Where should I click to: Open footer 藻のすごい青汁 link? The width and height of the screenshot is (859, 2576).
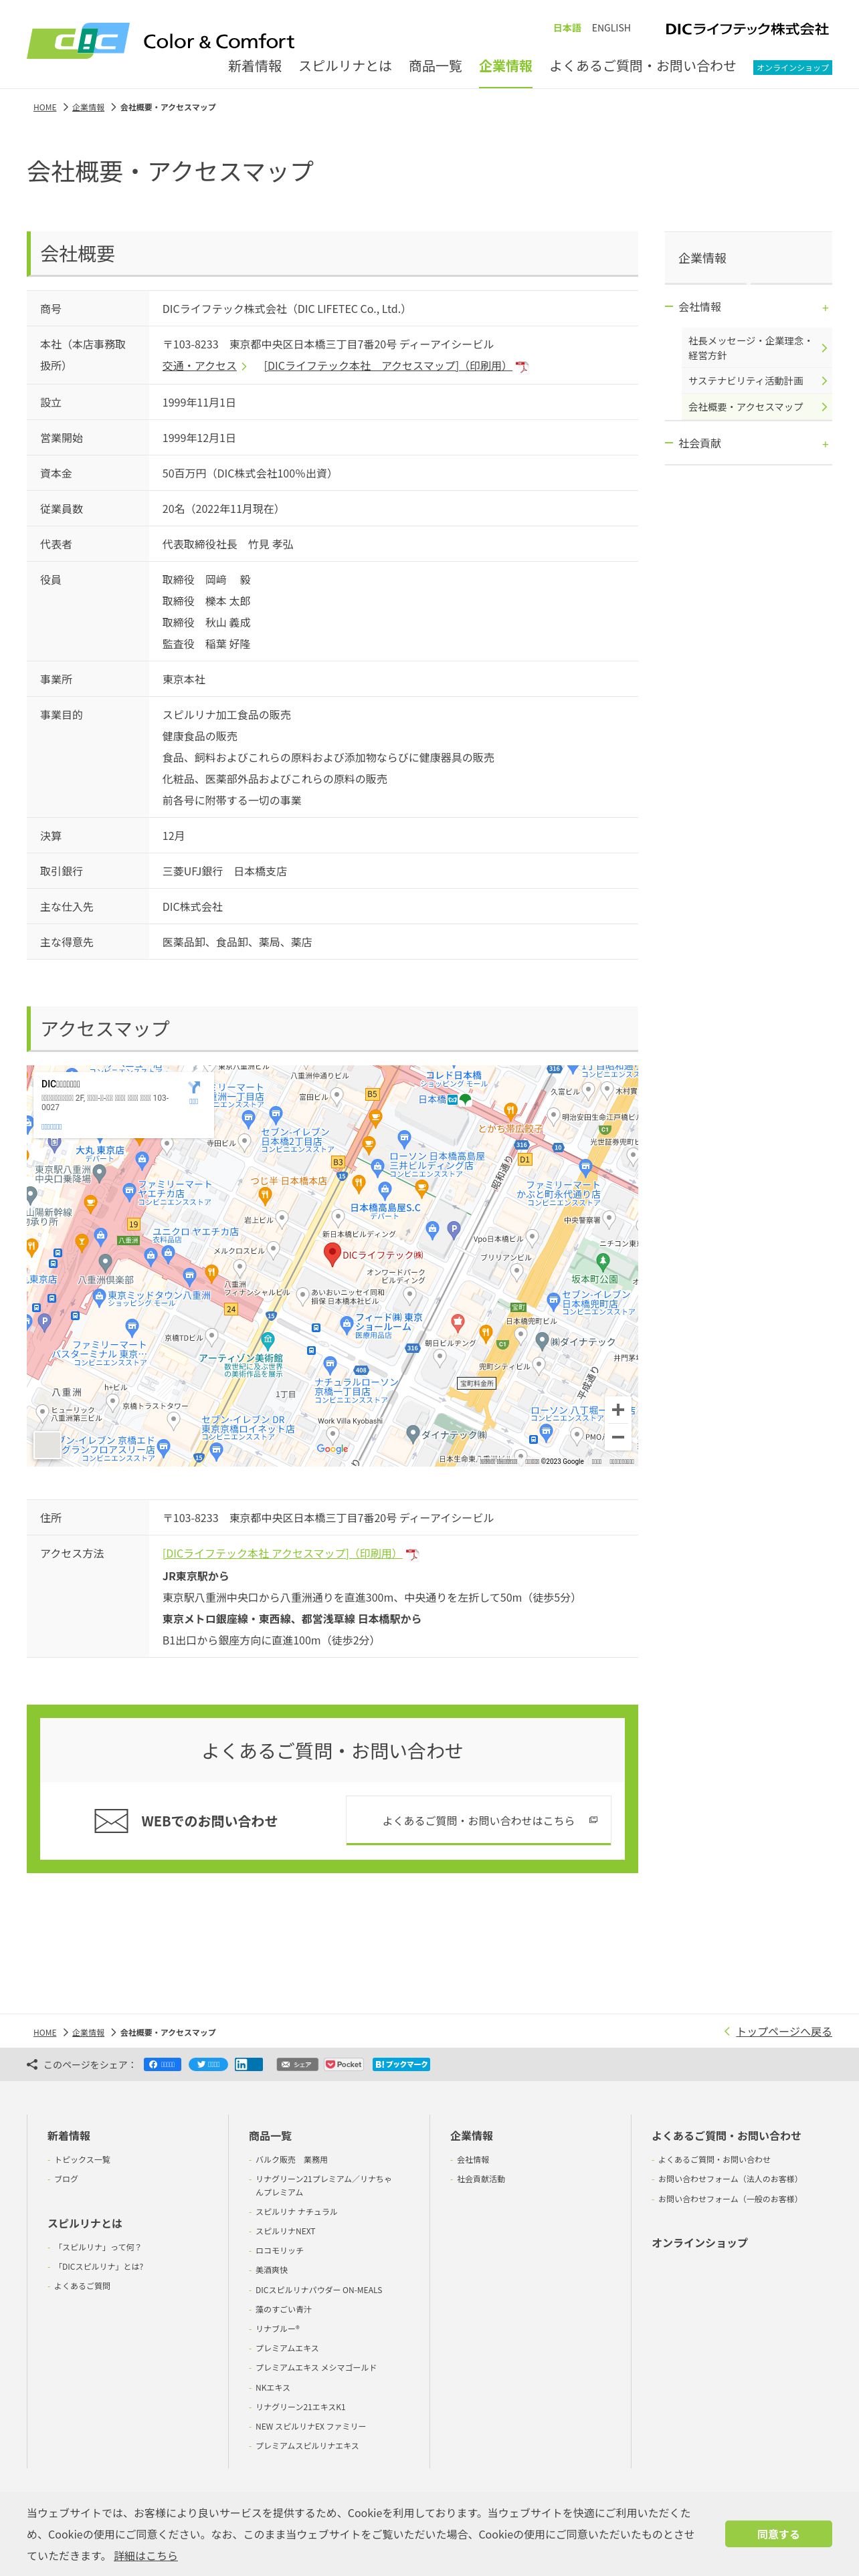[x=283, y=2309]
